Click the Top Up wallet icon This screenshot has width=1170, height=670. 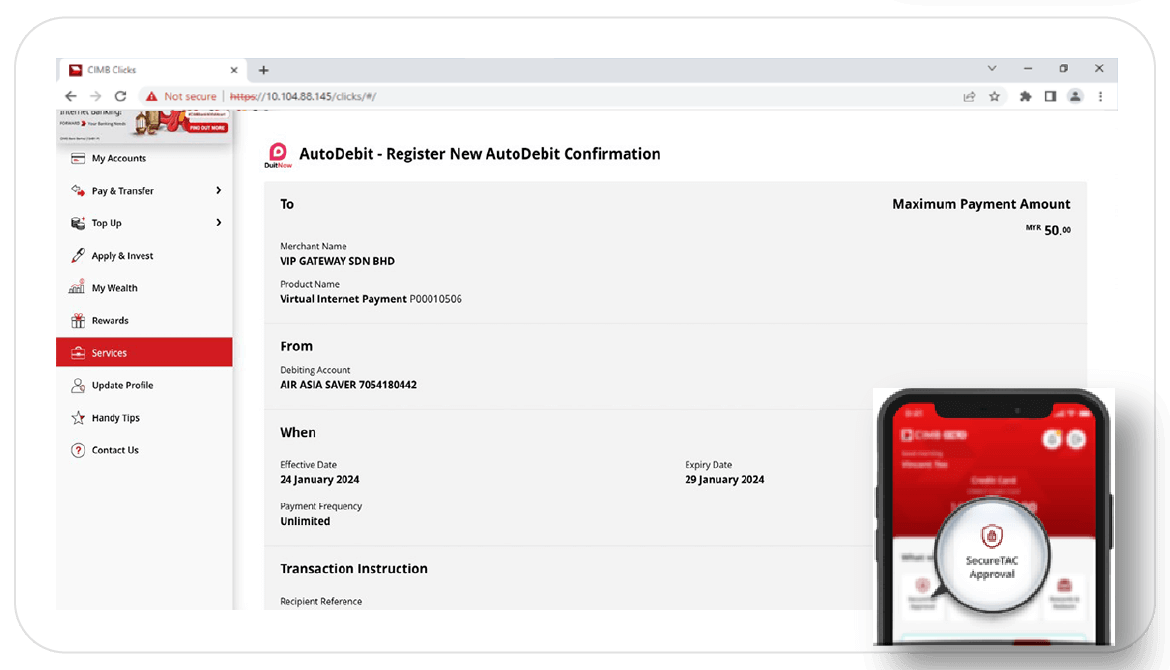click(x=77, y=223)
